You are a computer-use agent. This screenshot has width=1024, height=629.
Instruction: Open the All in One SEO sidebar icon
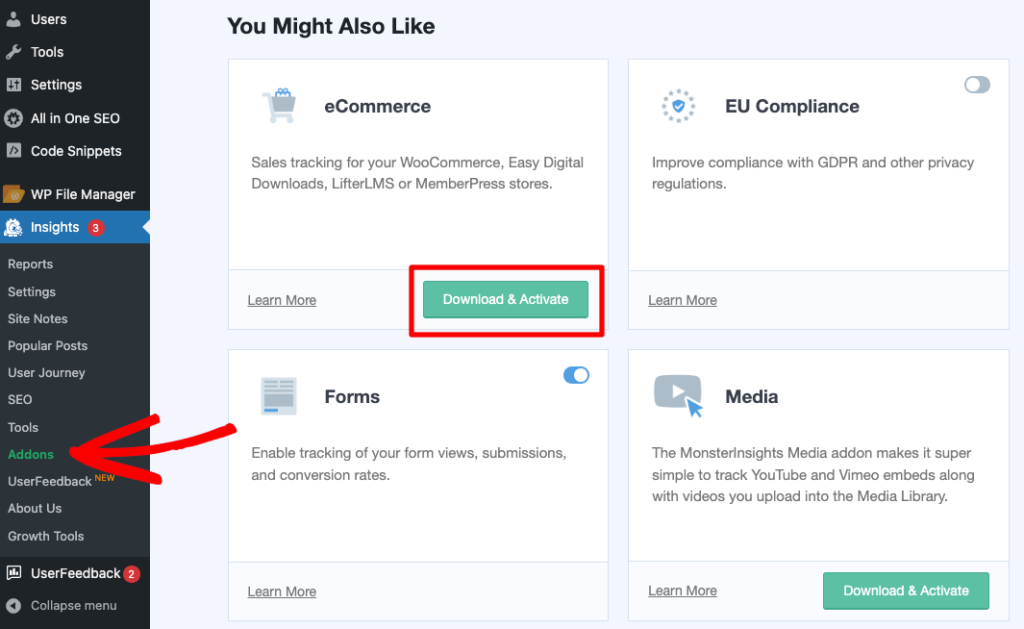click(14, 118)
